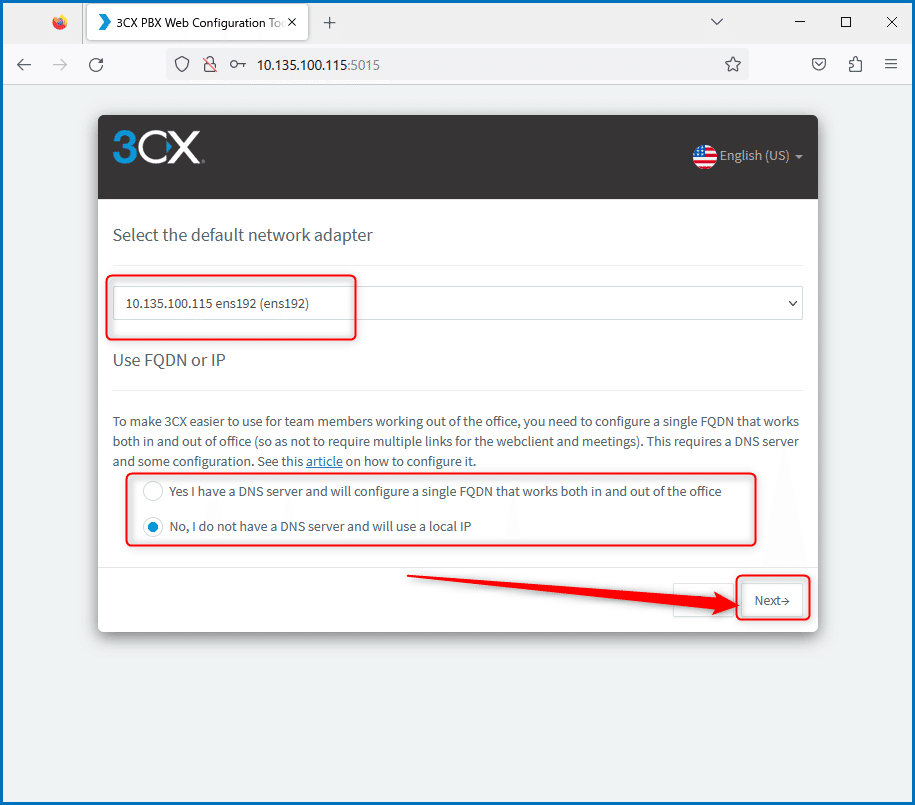Bookmark this page with the star icon
Viewport: 915px width, 805px height.
tap(733, 64)
